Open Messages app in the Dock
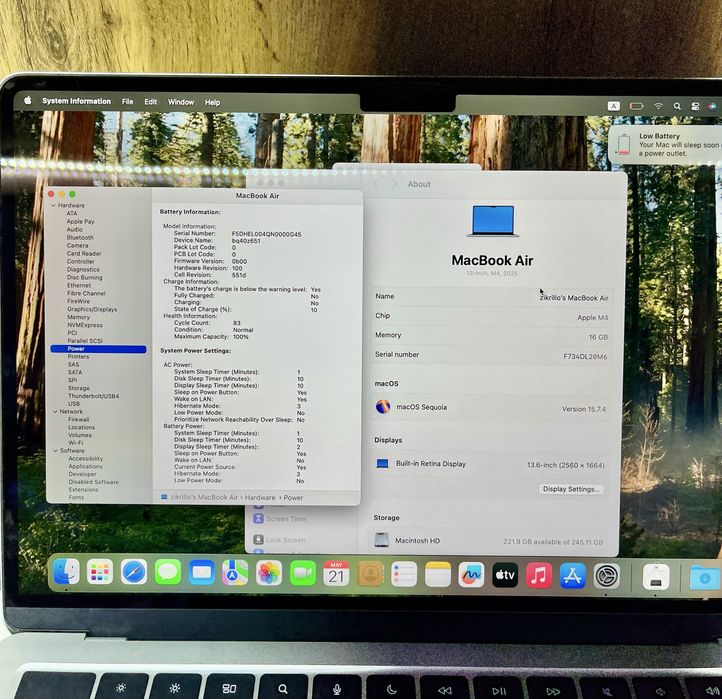Screen dimensions: 722x699 (168, 572)
